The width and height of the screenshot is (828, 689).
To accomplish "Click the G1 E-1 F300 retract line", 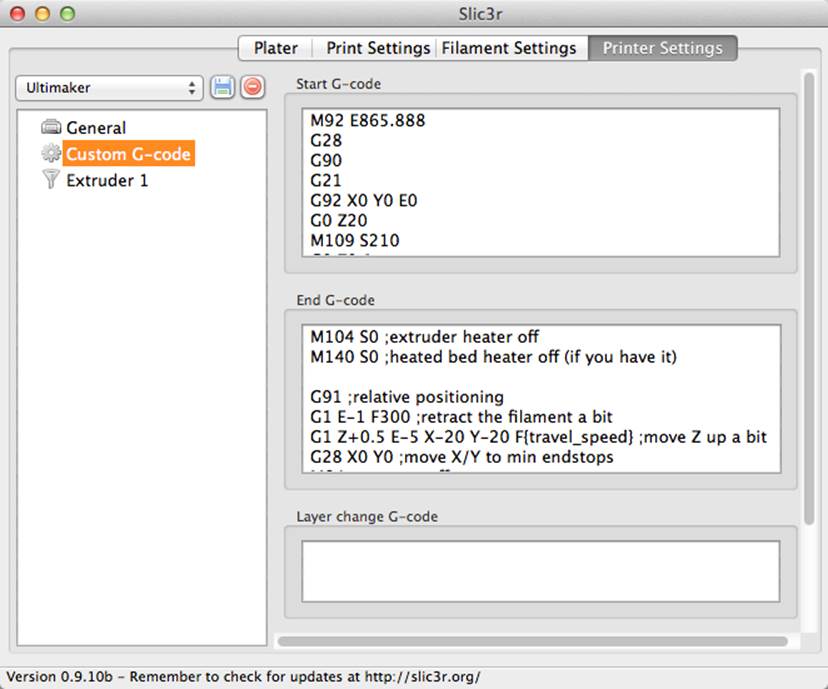I will pos(461,417).
